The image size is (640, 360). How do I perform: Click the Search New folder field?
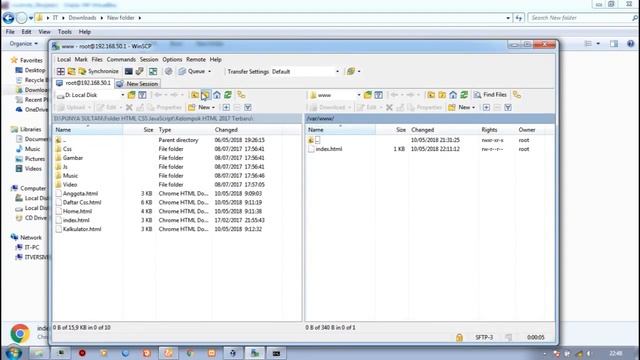(582, 18)
